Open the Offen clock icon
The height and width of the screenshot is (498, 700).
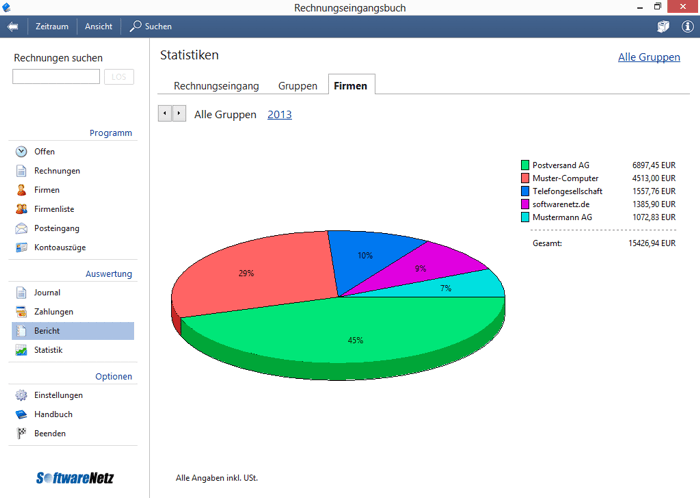21,152
